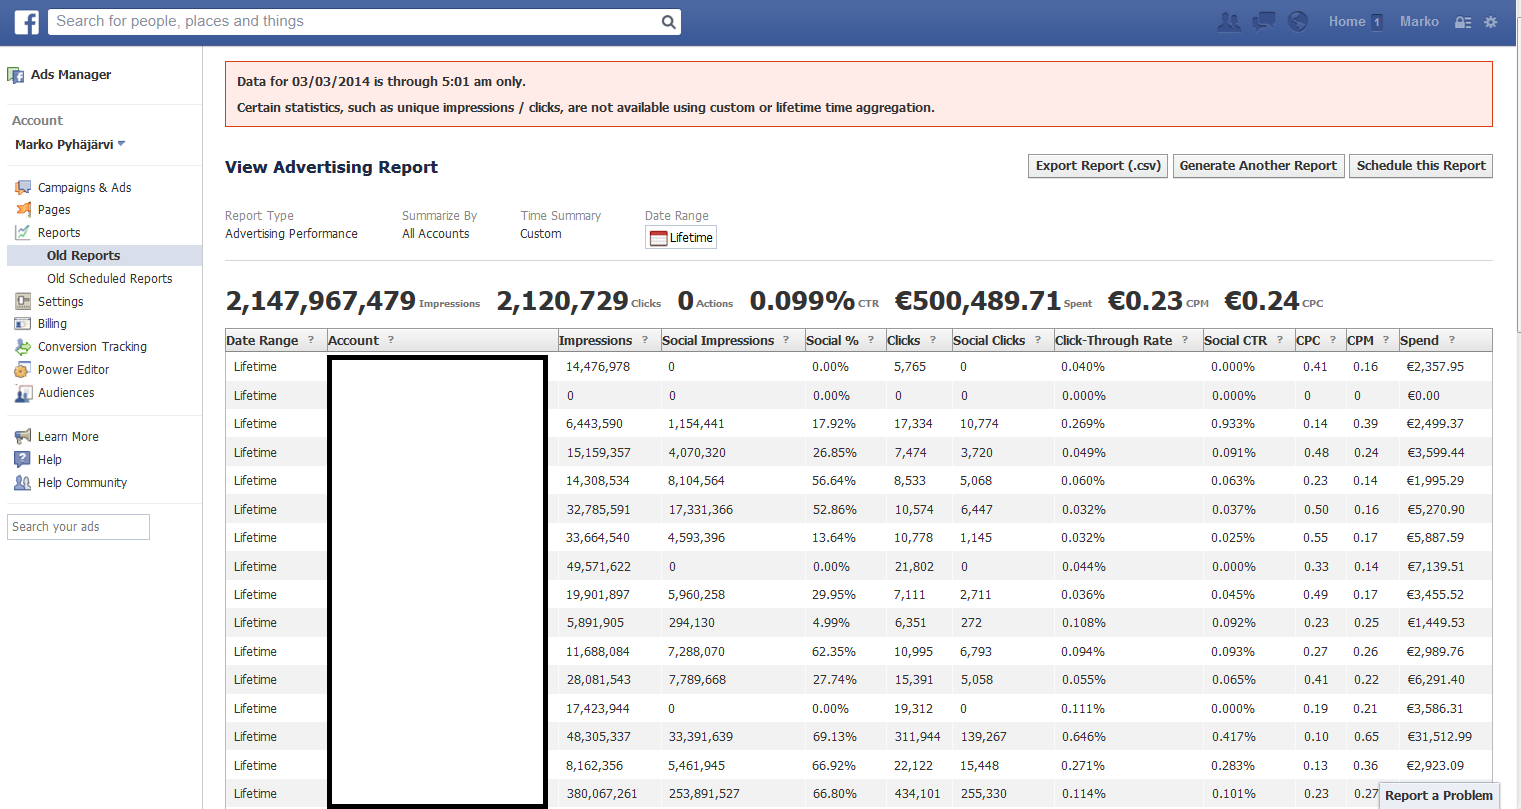Click spend value €31,512.99
Image resolution: width=1521 pixels, height=809 pixels.
[x=1439, y=737]
